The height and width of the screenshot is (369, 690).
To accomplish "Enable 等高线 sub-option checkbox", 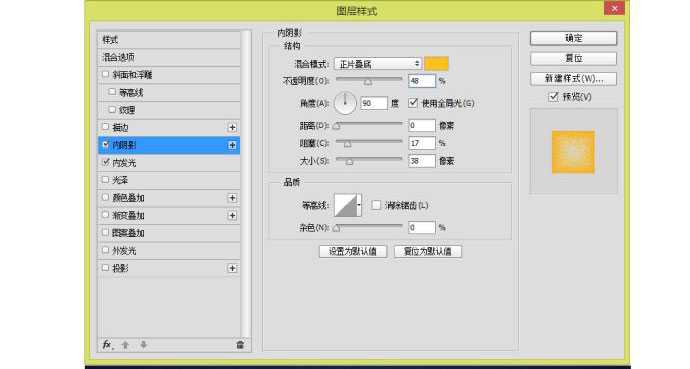I will click(x=112, y=92).
